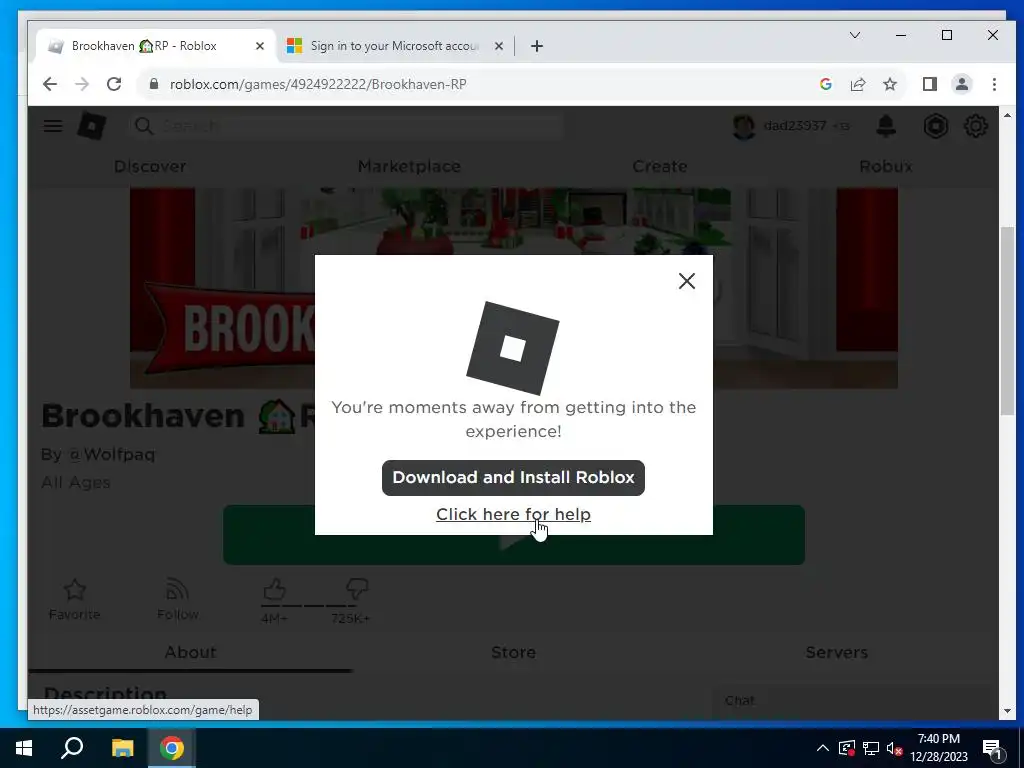Open the Create menu item
Viewport: 1024px width, 768px height.
pyautogui.click(x=660, y=167)
